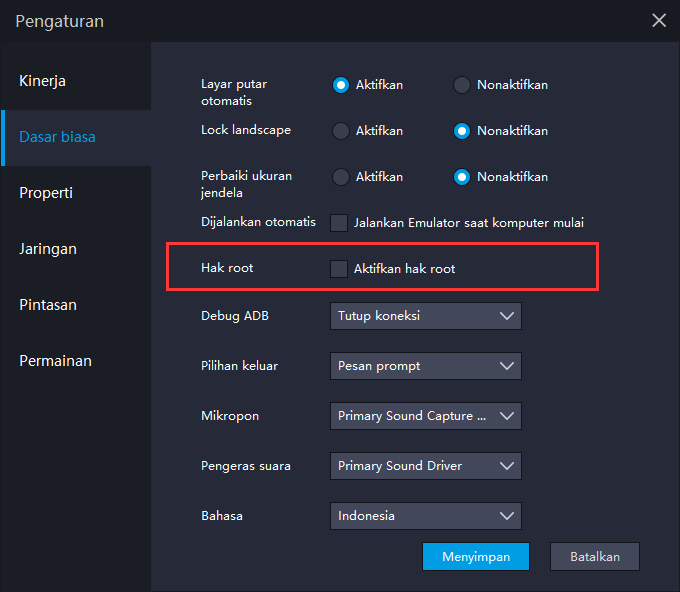Select Nonaktifkan for Layar putar otomatis
This screenshot has width=680, height=592.
461,85
